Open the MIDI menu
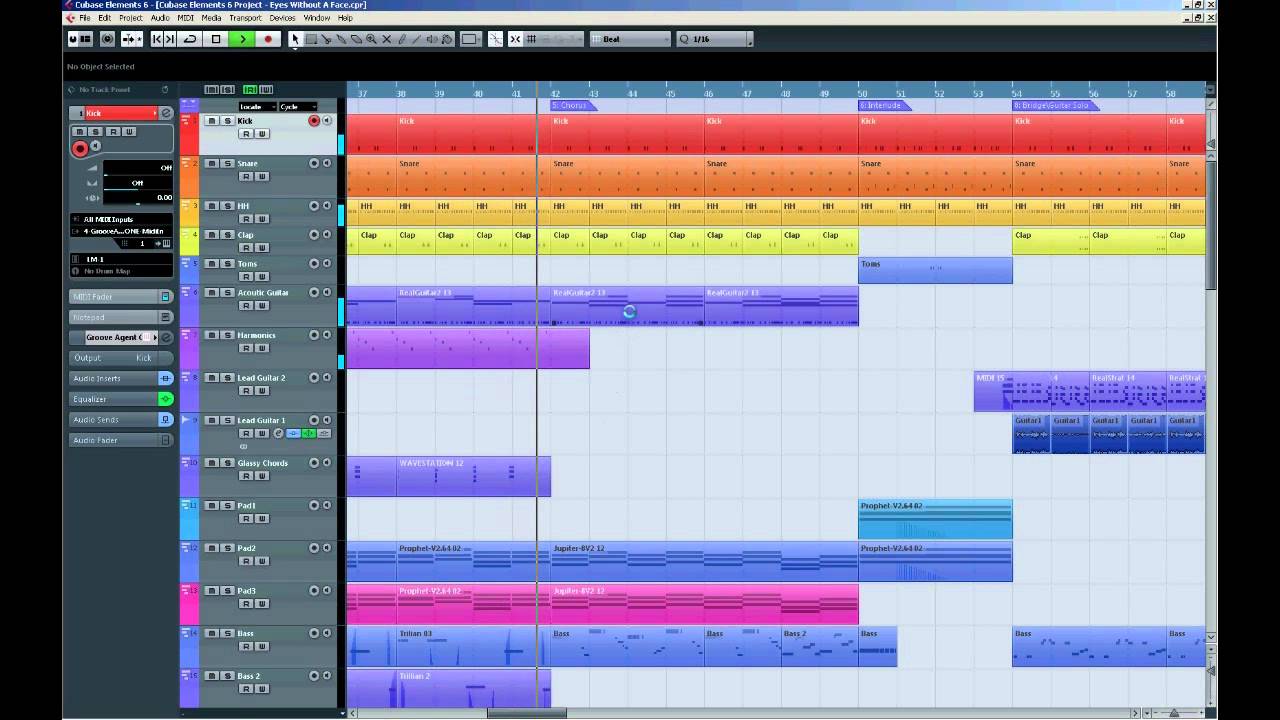The image size is (1280, 720). pos(186,18)
